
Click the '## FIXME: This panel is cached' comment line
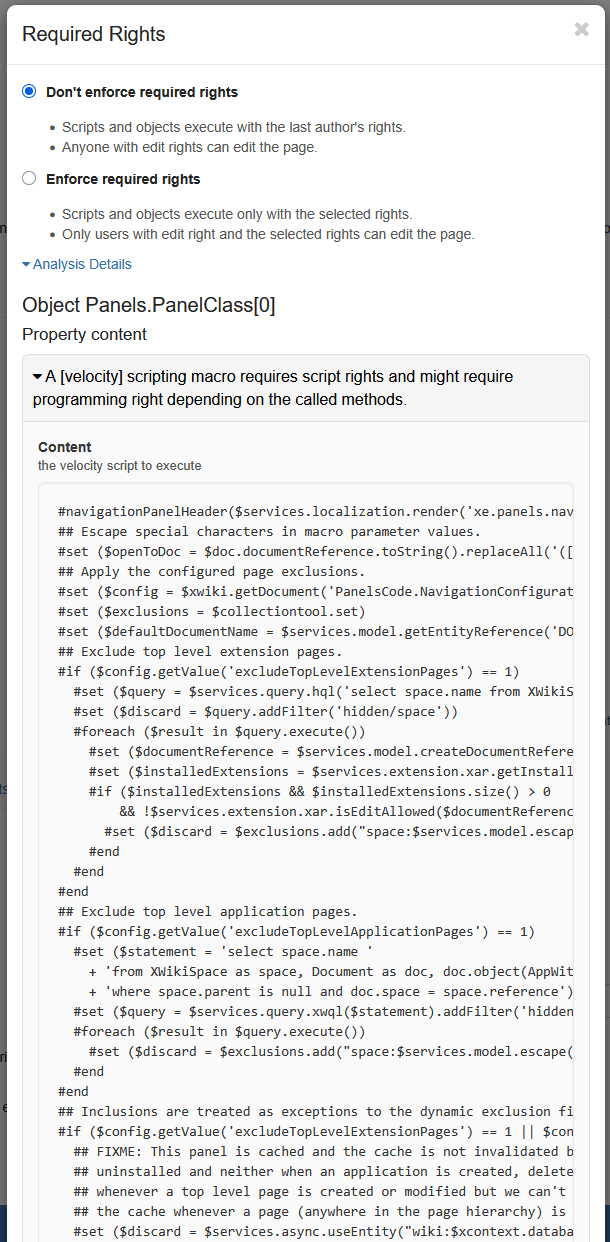point(322,1151)
